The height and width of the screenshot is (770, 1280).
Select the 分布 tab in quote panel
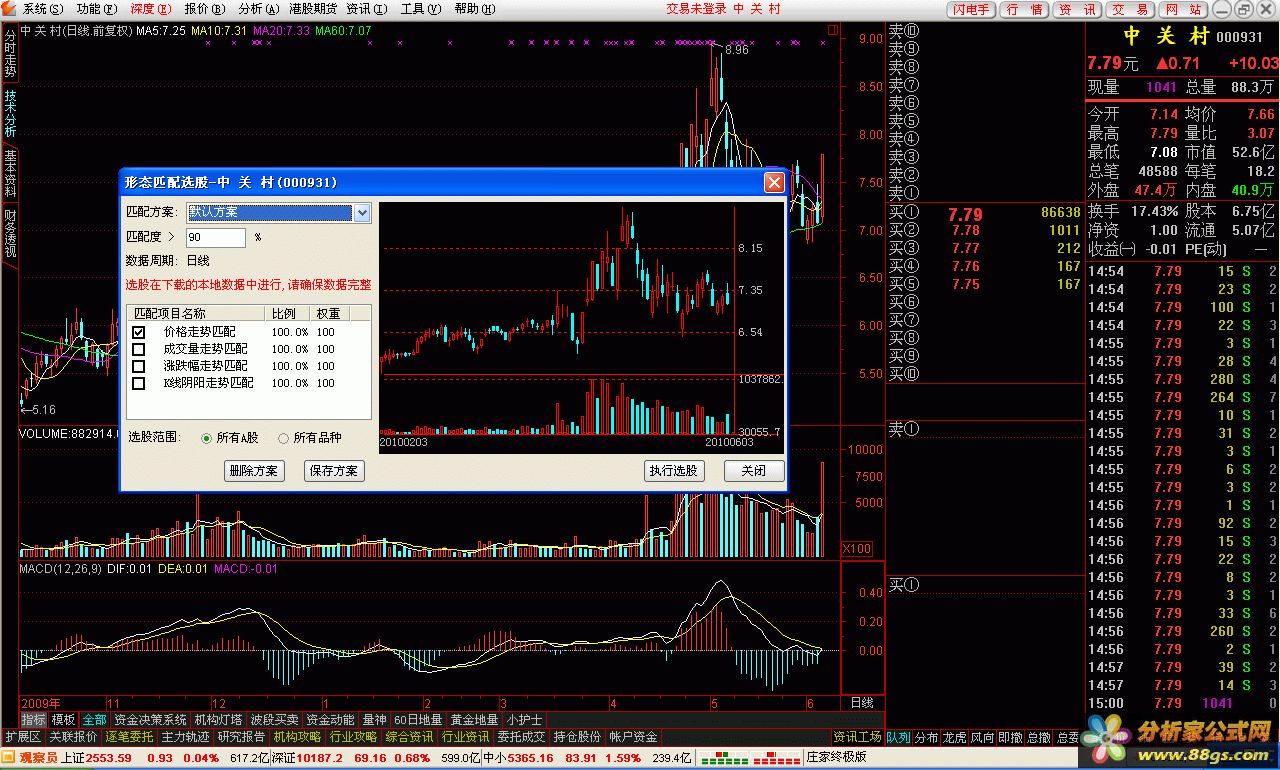[x=927, y=737]
